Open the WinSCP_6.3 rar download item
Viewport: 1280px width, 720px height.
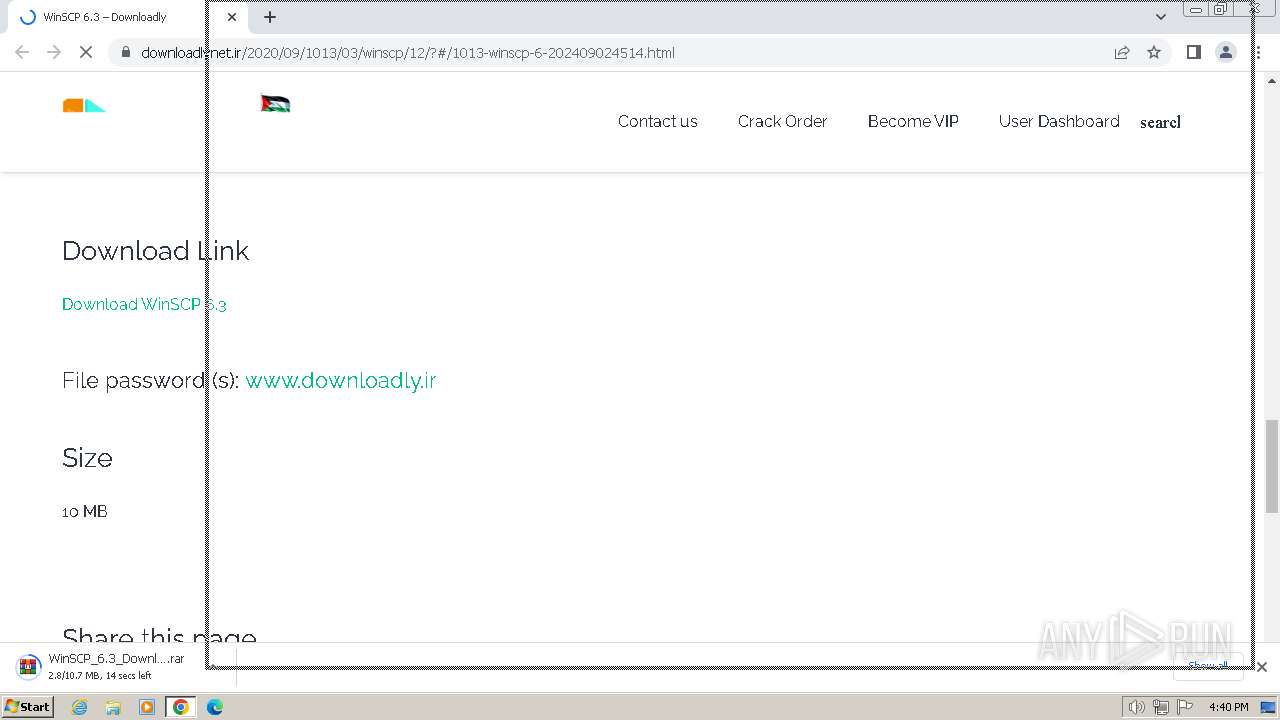(x=116, y=667)
